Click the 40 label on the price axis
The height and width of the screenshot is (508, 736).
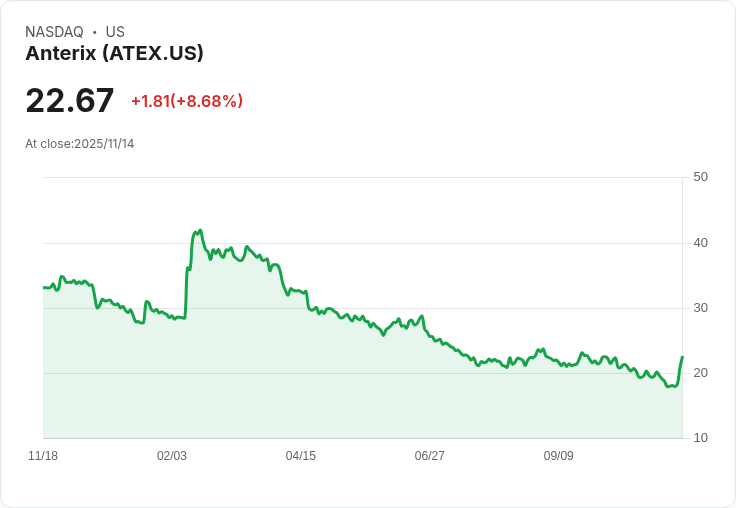click(x=700, y=243)
